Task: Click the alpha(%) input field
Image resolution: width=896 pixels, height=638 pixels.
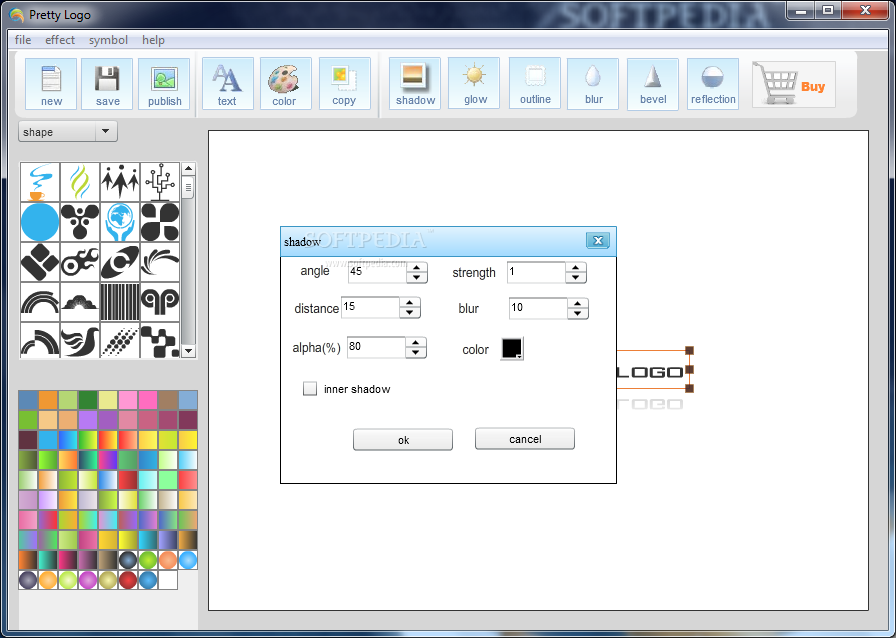Action: point(376,347)
